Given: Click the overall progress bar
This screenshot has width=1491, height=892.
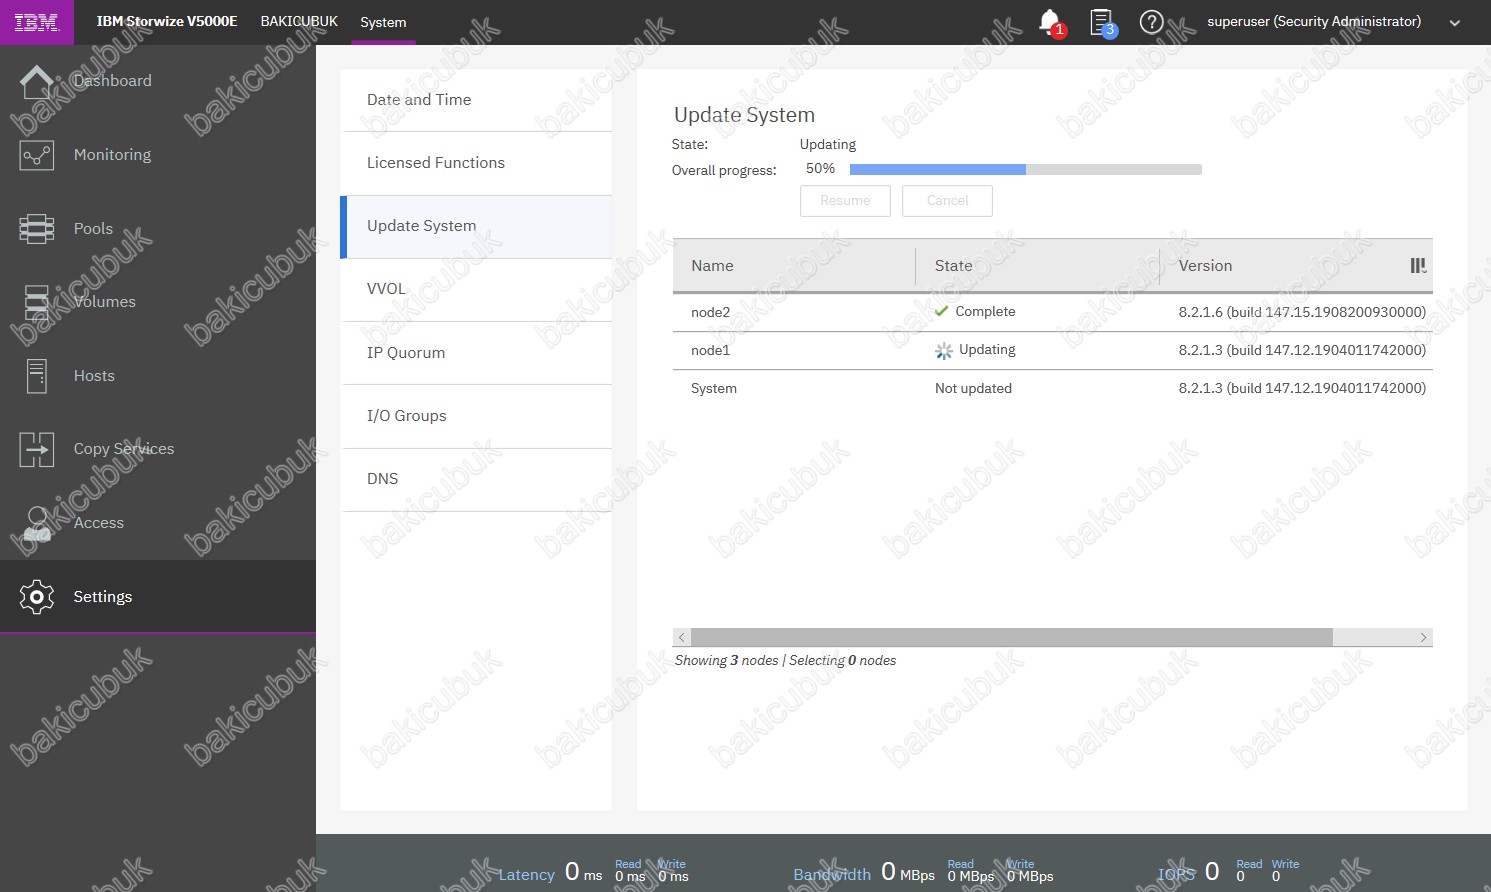Looking at the screenshot, I should [x=1026, y=169].
